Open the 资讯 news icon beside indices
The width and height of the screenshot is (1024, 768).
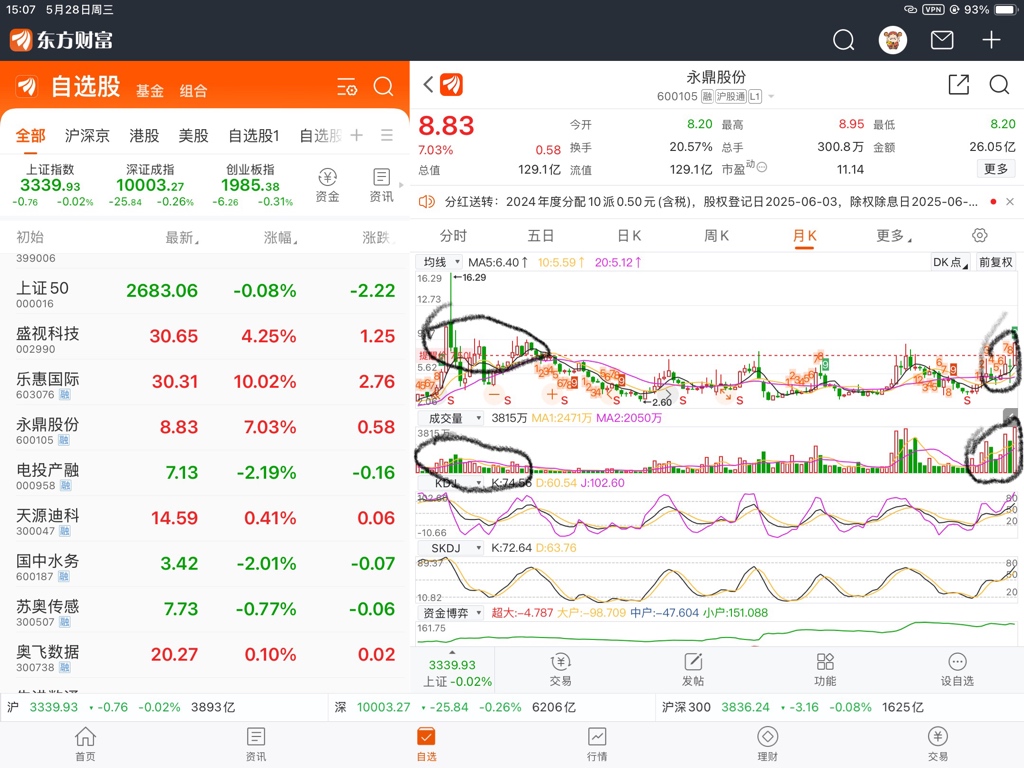coord(381,185)
